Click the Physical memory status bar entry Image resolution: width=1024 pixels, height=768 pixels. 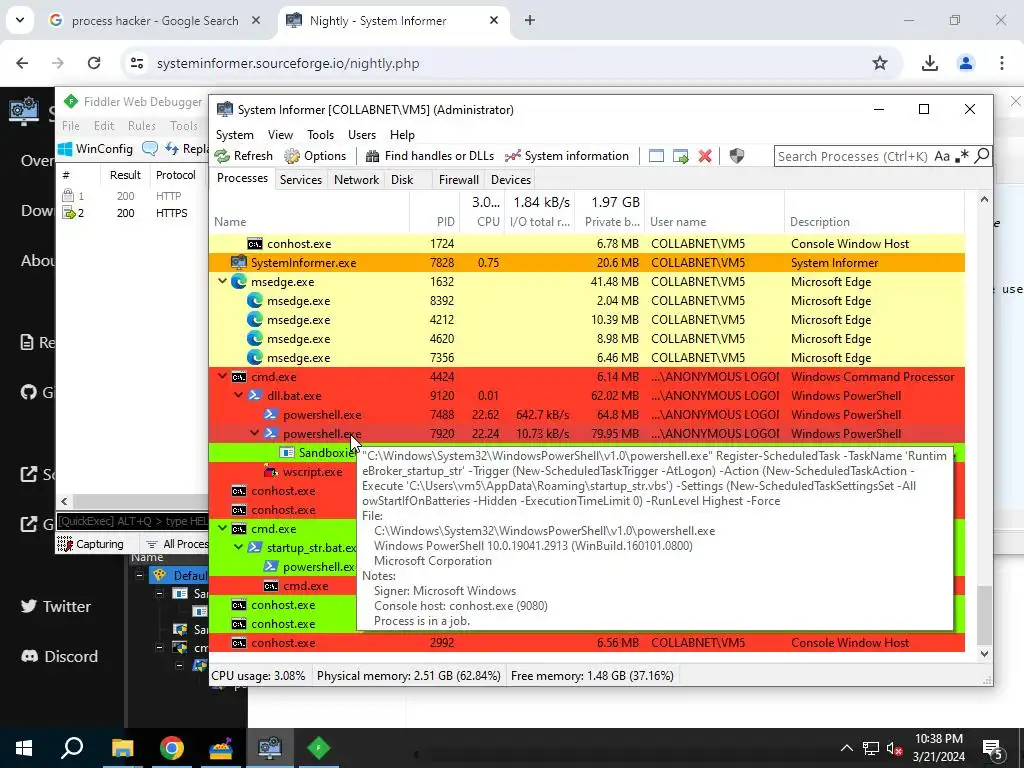tap(409, 676)
